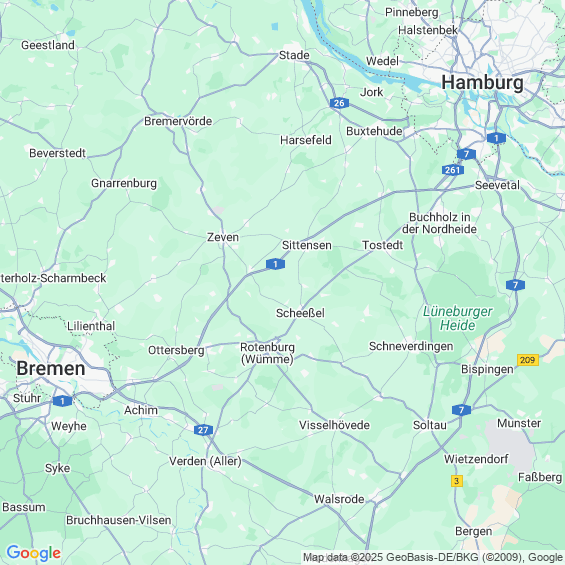The width and height of the screenshot is (565, 565).
Task: Click the A1 shield near Stuhr
Action: (62, 401)
